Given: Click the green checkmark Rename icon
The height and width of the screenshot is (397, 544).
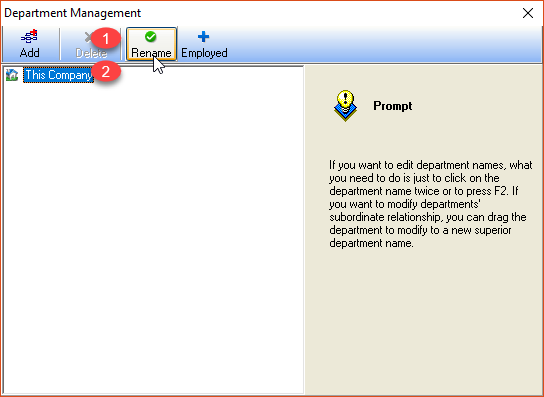Looking at the screenshot, I should click(151, 36).
